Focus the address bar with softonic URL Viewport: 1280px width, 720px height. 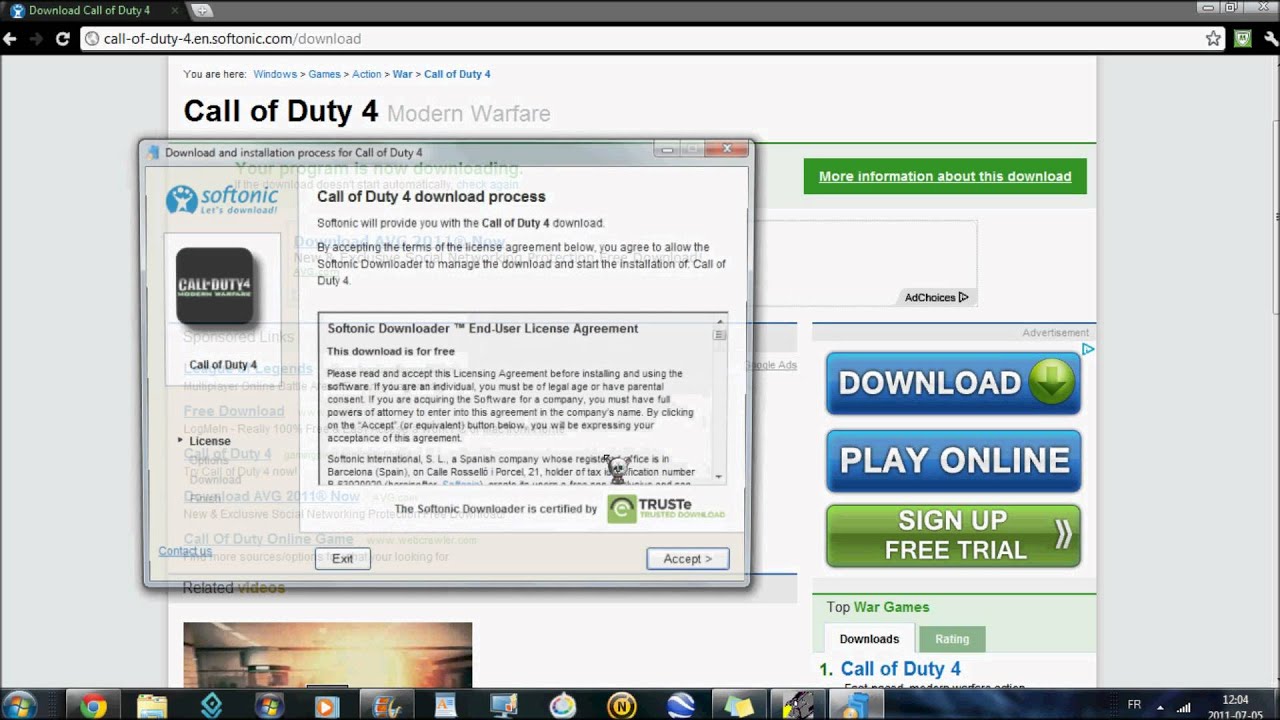pos(640,39)
